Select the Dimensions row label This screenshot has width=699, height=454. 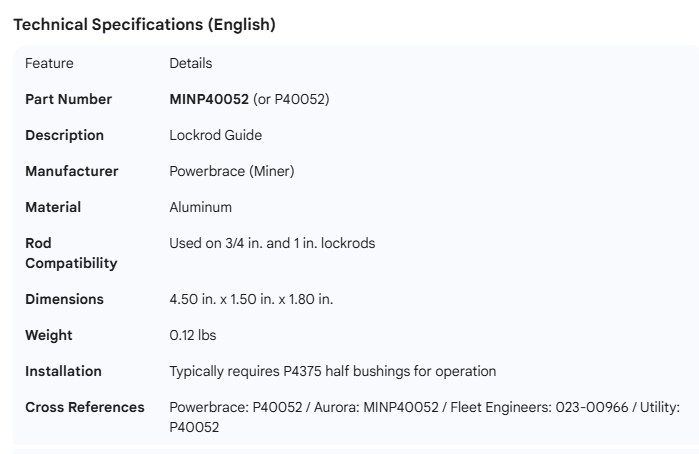[x=64, y=299]
